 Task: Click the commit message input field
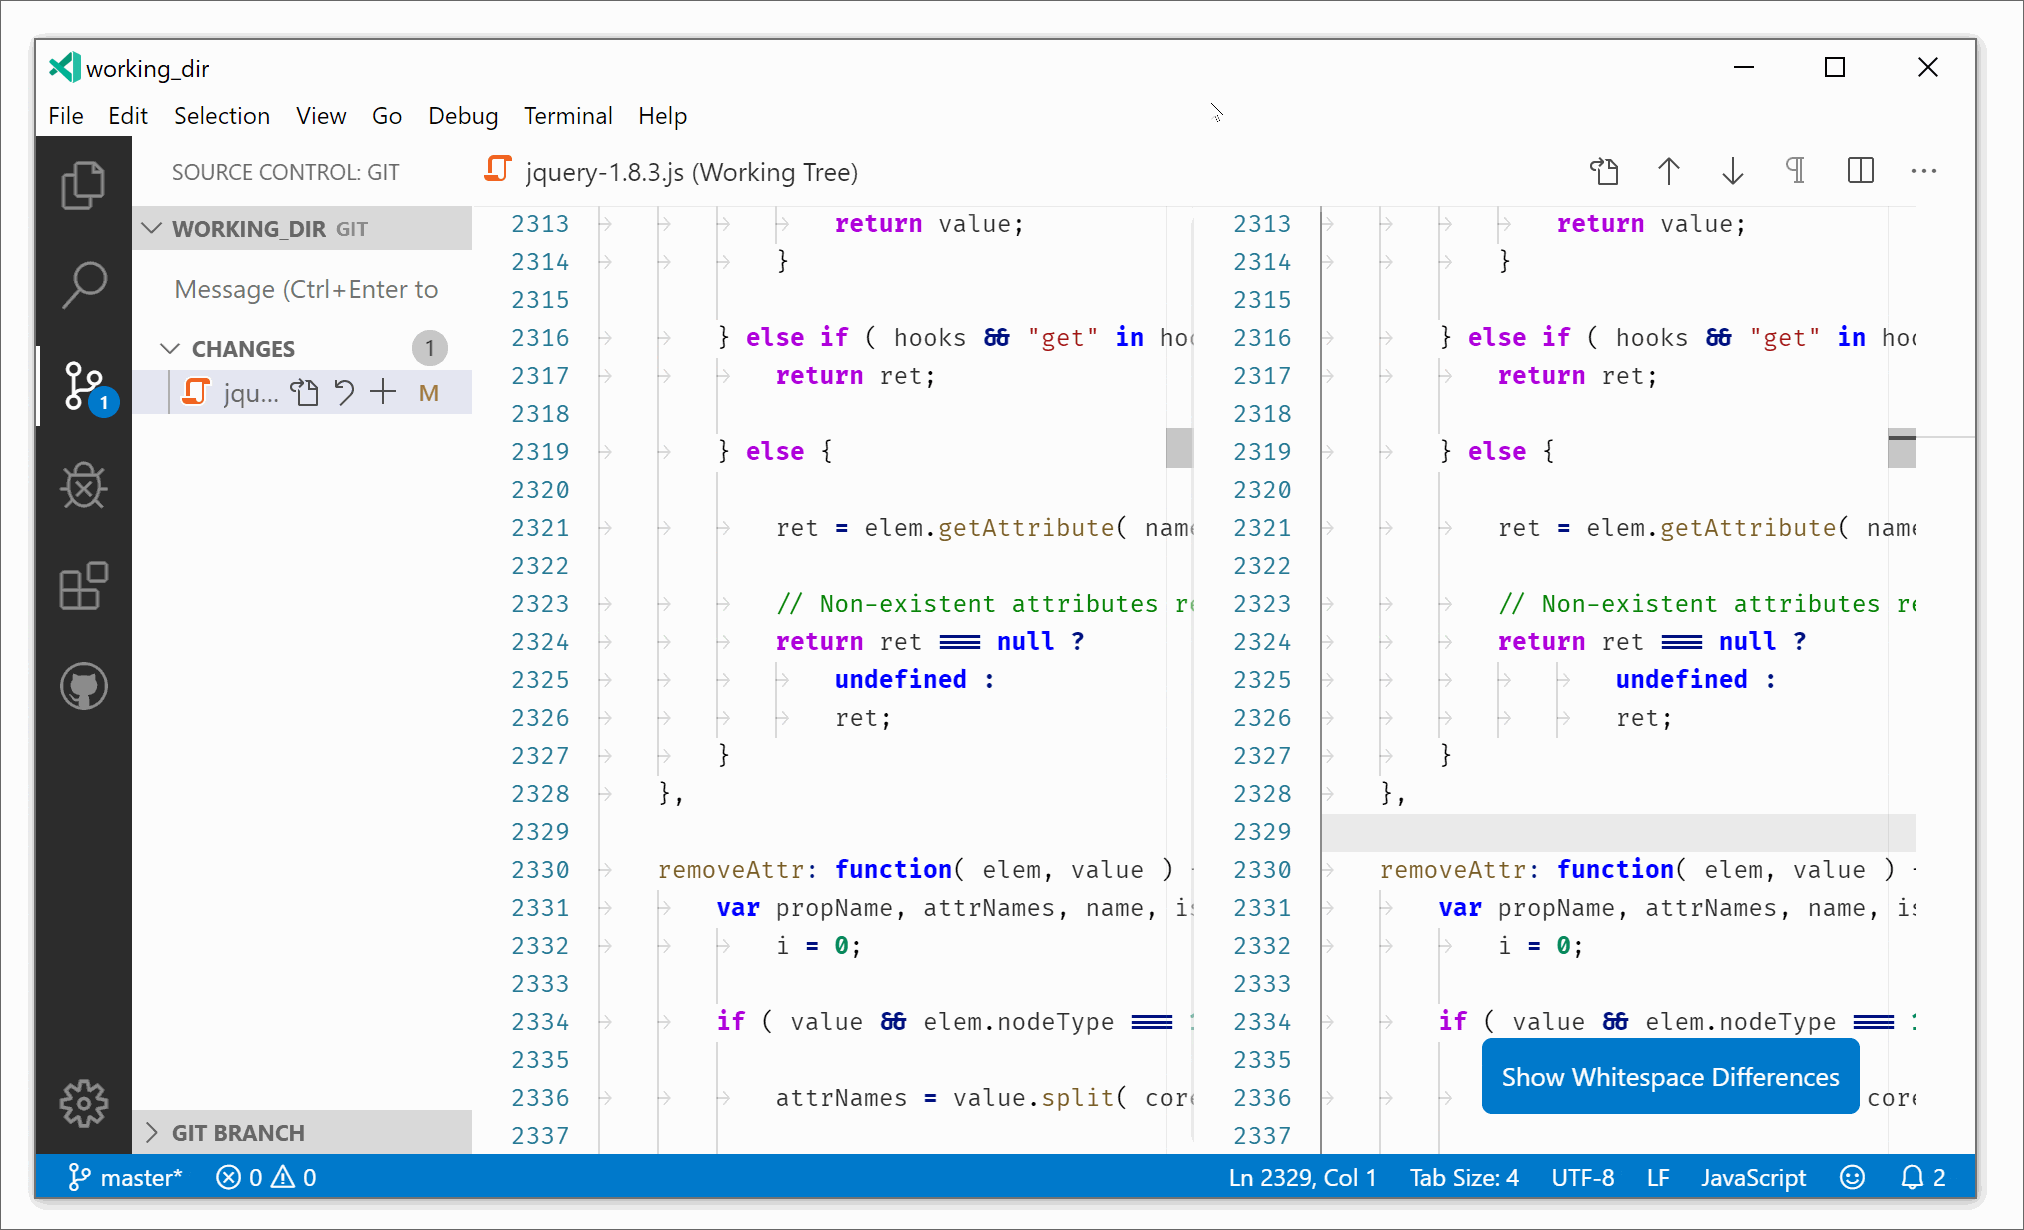305,289
